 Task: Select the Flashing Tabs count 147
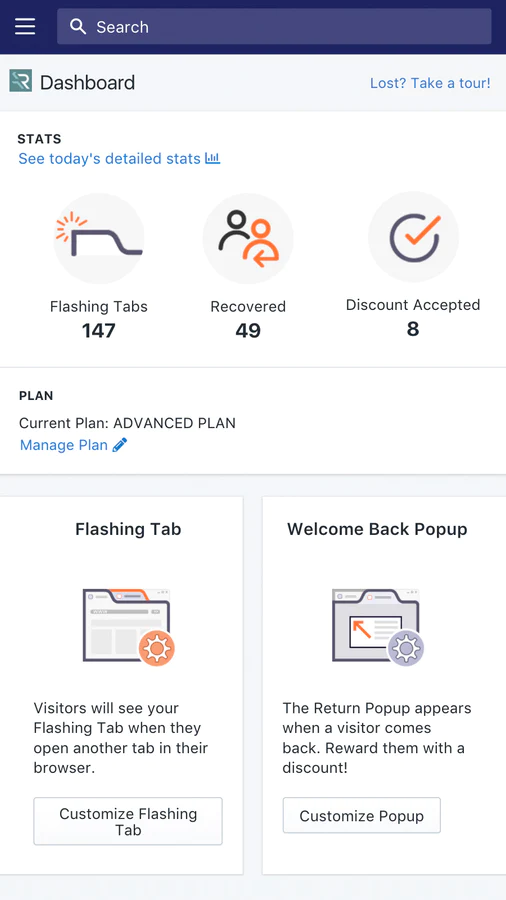(x=99, y=331)
